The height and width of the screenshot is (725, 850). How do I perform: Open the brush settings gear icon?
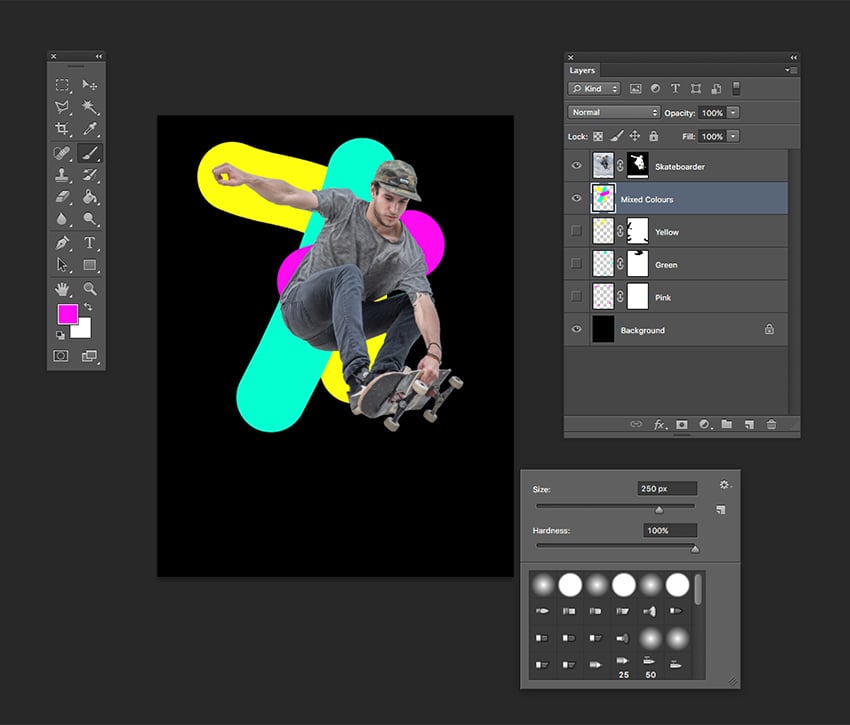(x=726, y=483)
